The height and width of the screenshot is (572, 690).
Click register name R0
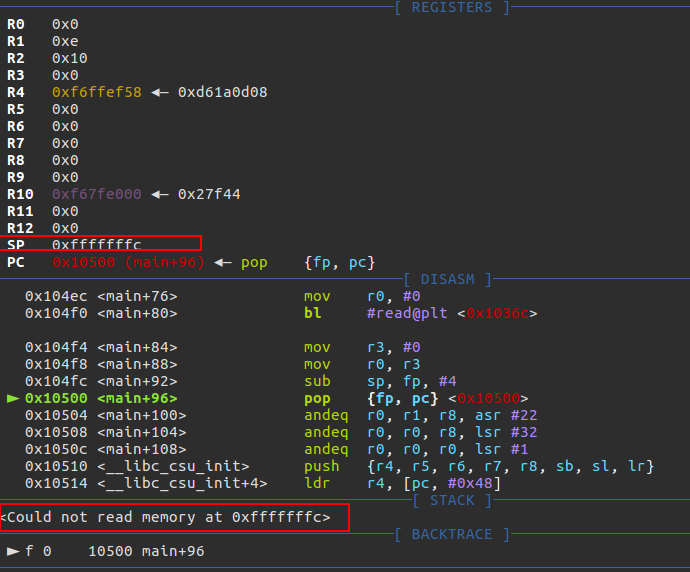(16, 24)
